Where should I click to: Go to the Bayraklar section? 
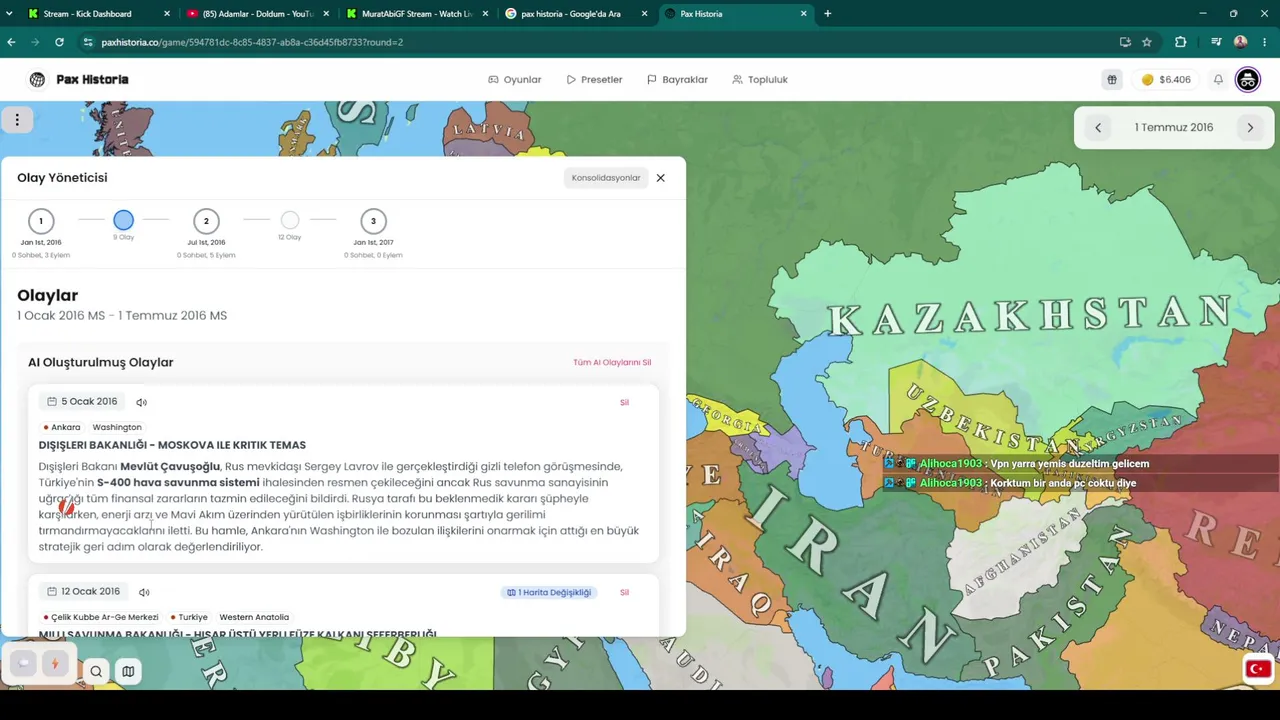(x=677, y=80)
